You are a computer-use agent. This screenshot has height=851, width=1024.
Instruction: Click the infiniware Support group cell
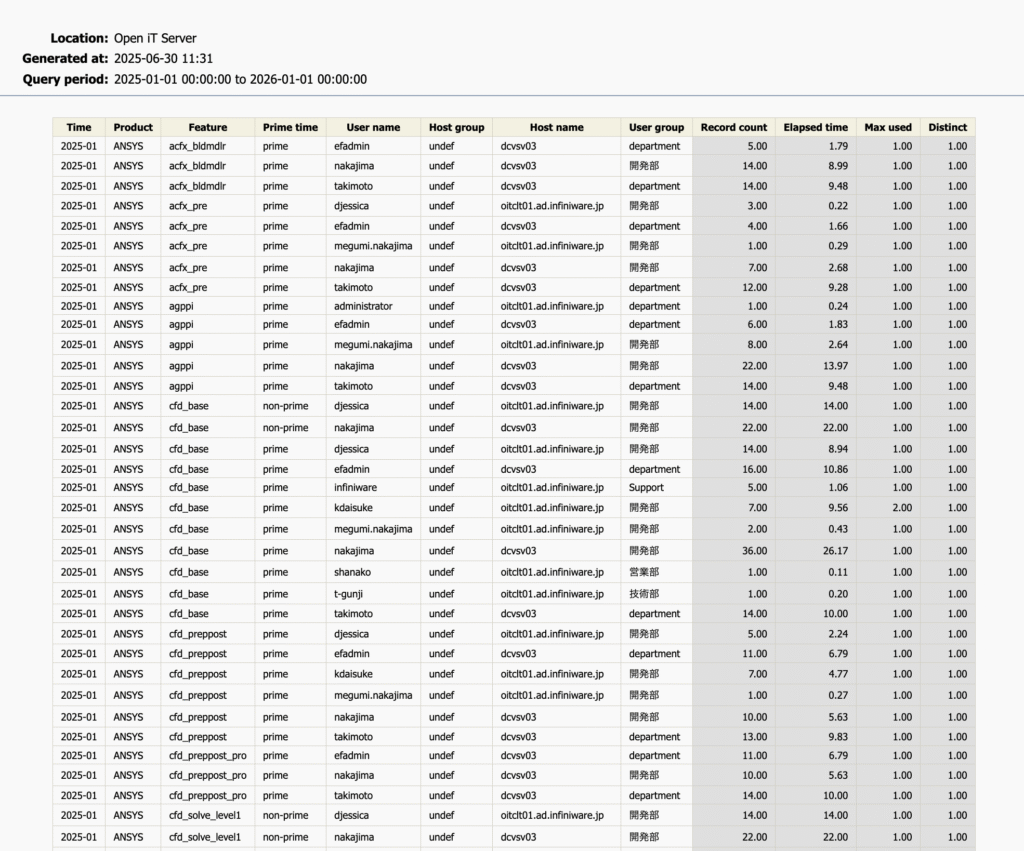click(656, 487)
